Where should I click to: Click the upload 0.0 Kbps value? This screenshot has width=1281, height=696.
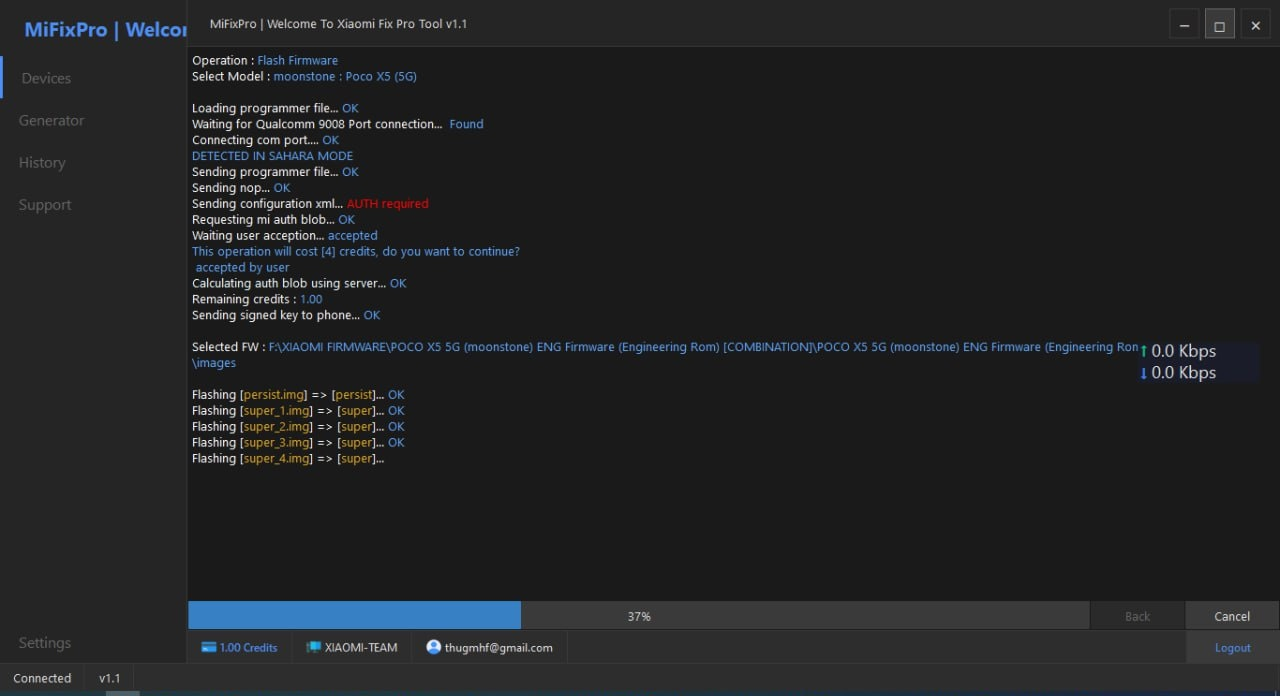(1184, 351)
